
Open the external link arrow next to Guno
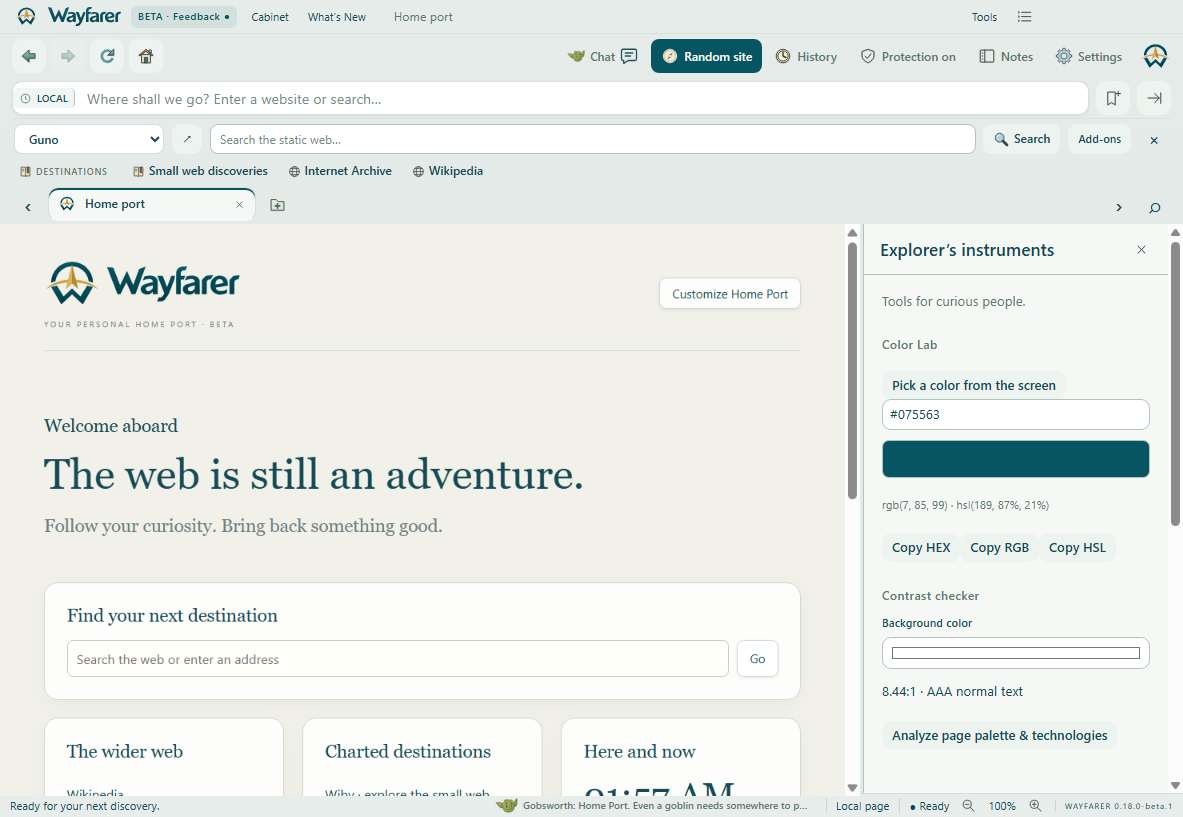[187, 140]
